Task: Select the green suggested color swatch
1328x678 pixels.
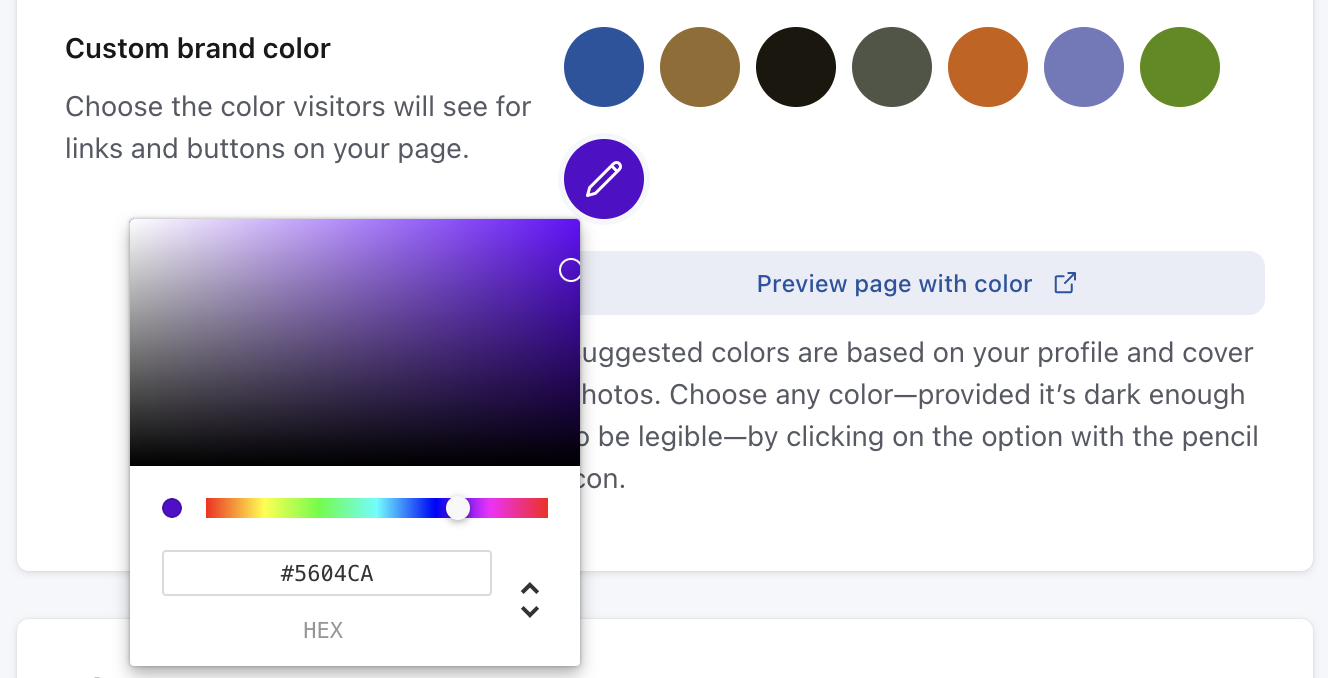Action: (x=1180, y=67)
